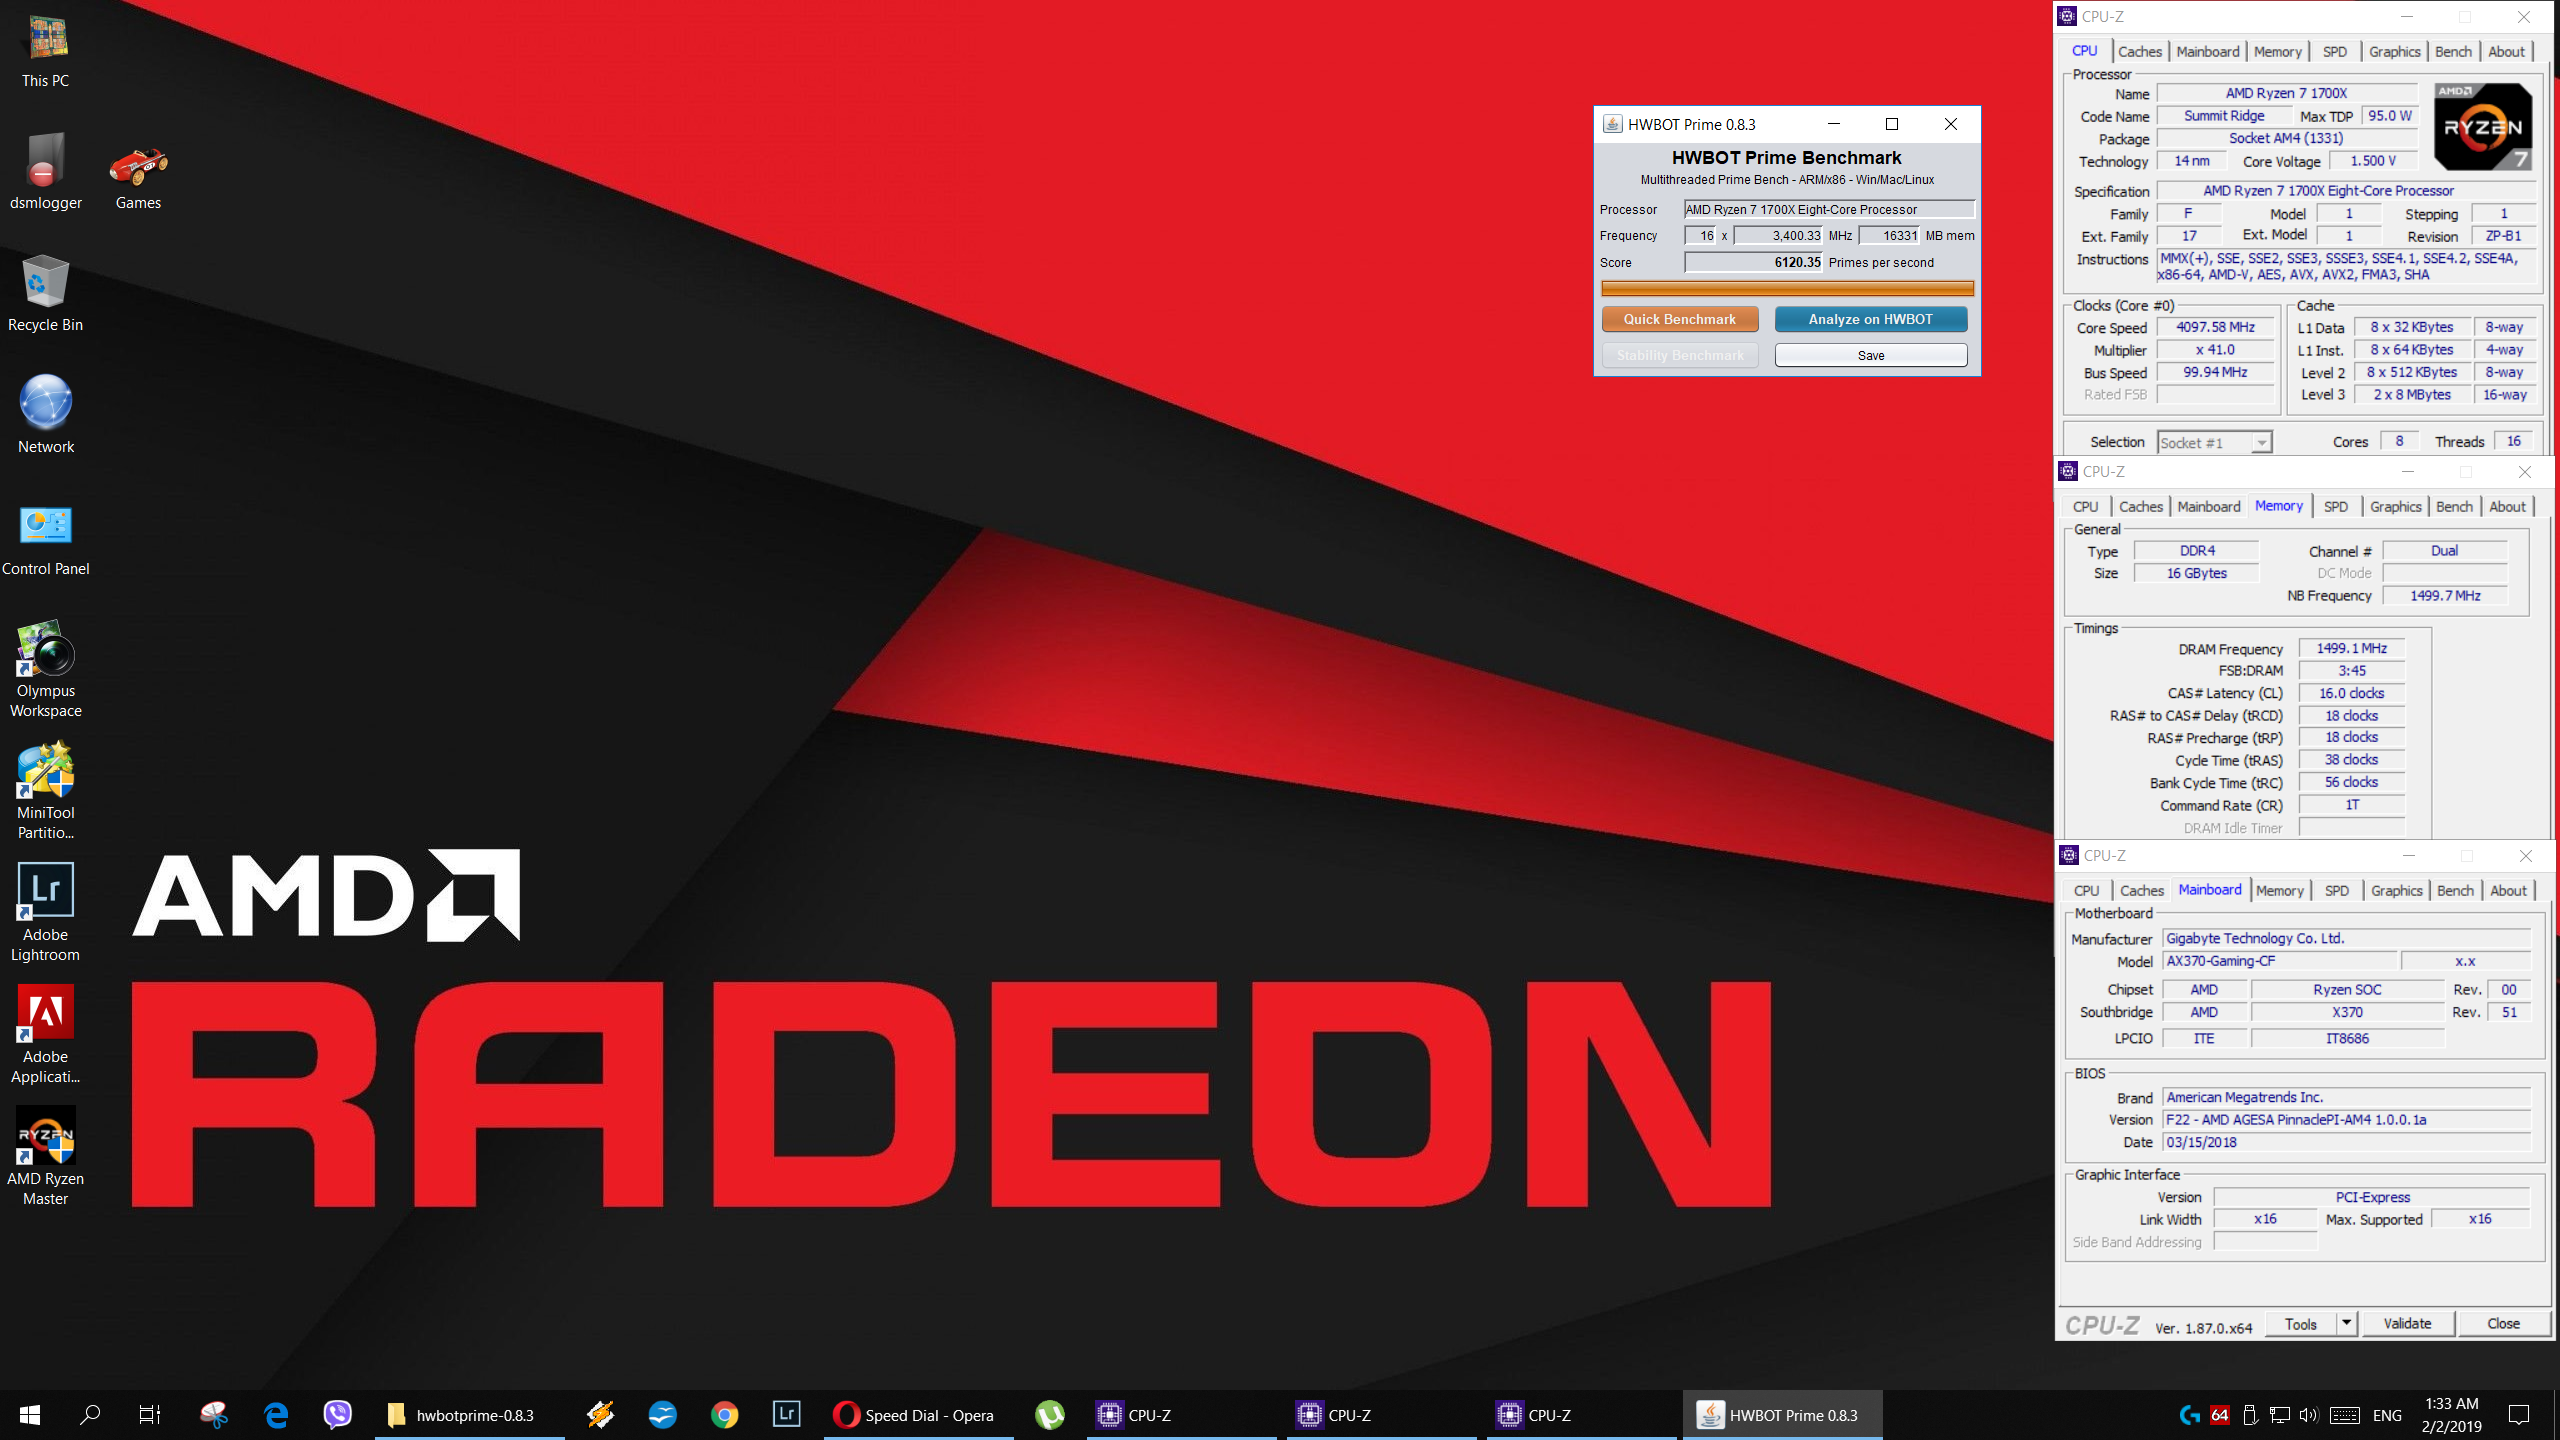Open Graphics tab in middle CPU-Z window
Image resolution: width=2560 pixels, height=1440 pixels.
[2396, 506]
